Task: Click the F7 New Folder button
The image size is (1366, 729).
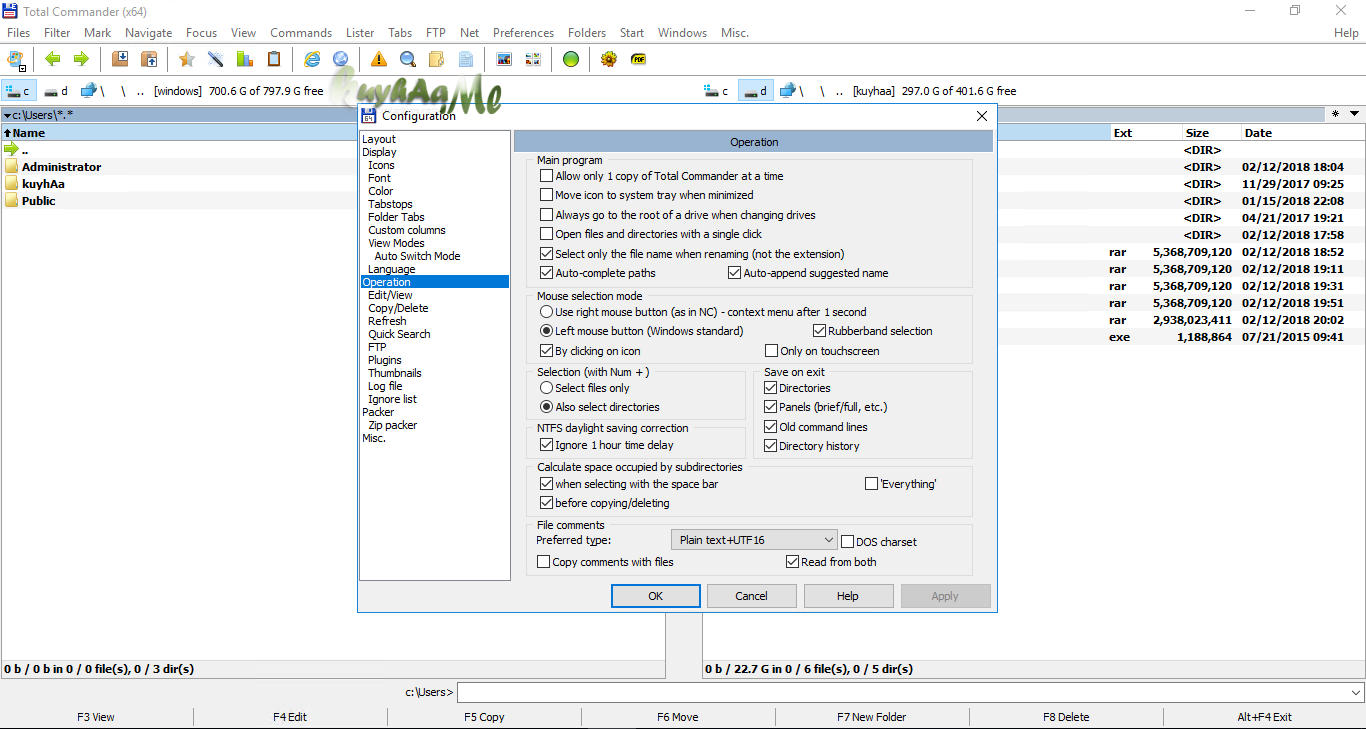Action: coord(872,717)
